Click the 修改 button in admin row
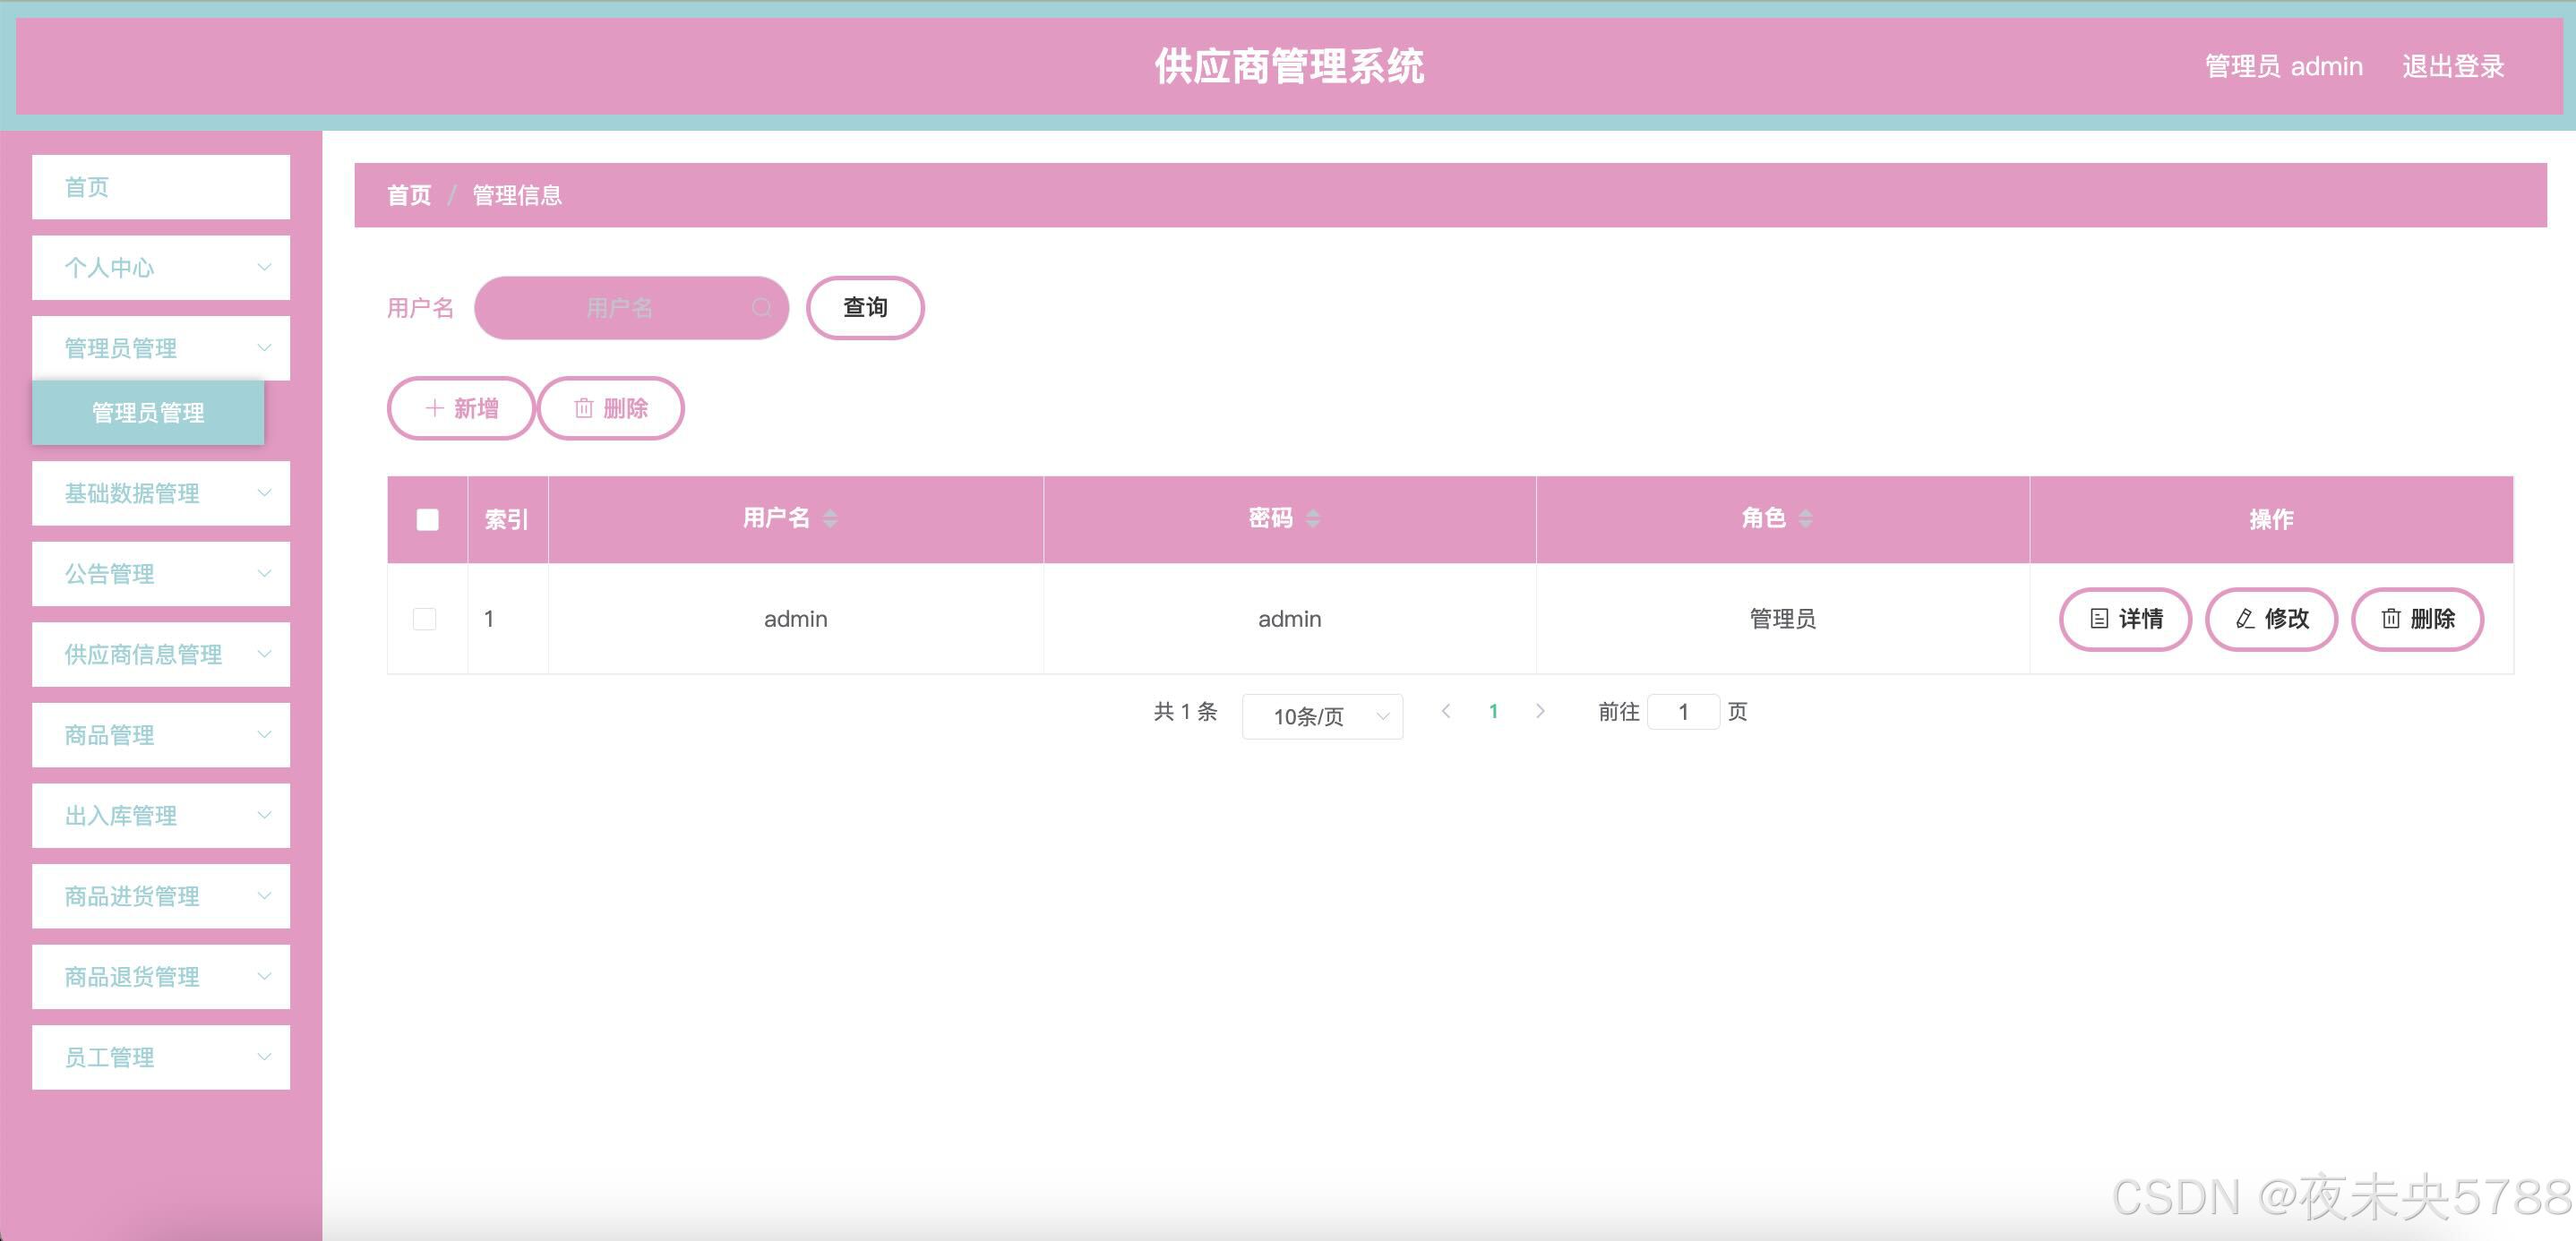Viewport: 2576px width, 1241px height. click(x=2271, y=619)
